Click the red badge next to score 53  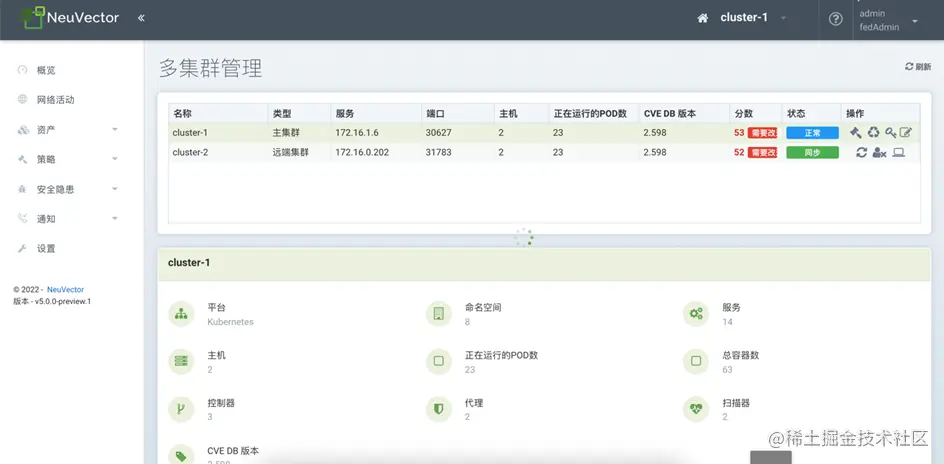pyautogui.click(x=763, y=133)
